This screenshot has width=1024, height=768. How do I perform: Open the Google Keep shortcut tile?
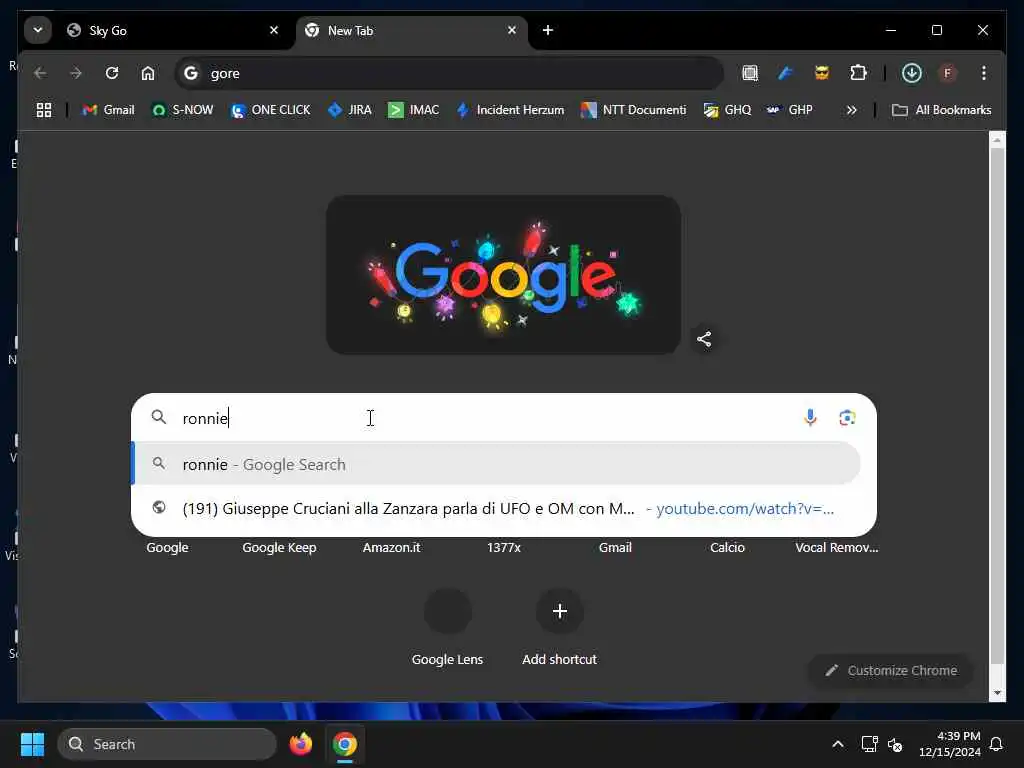280,547
